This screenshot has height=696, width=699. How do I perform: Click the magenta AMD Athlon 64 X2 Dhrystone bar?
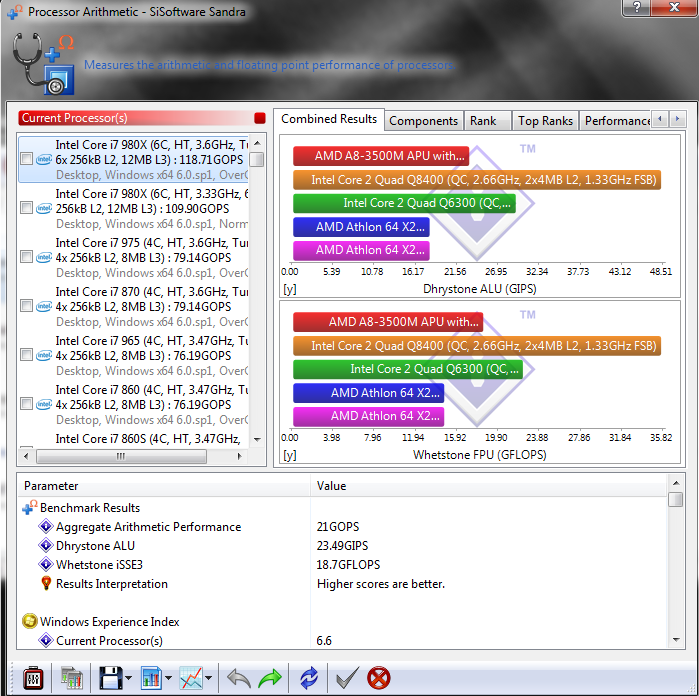coord(362,251)
